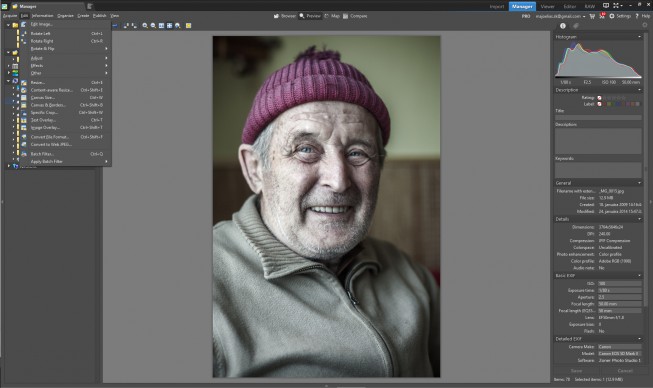Show the Information panel with the info icon
Viewport: 653px width, 388px height.
(563, 26)
